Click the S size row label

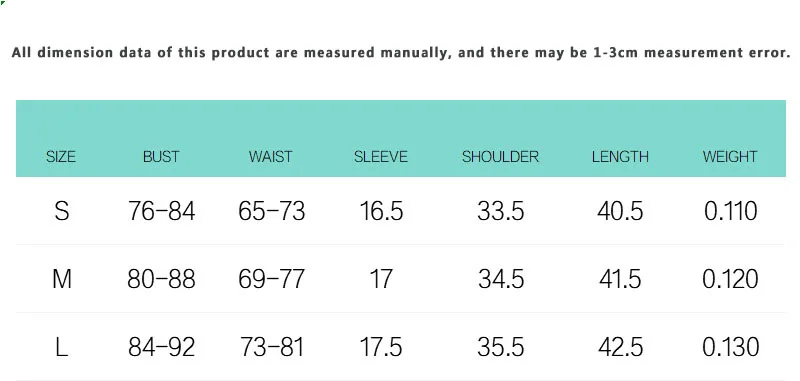coord(62,211)
